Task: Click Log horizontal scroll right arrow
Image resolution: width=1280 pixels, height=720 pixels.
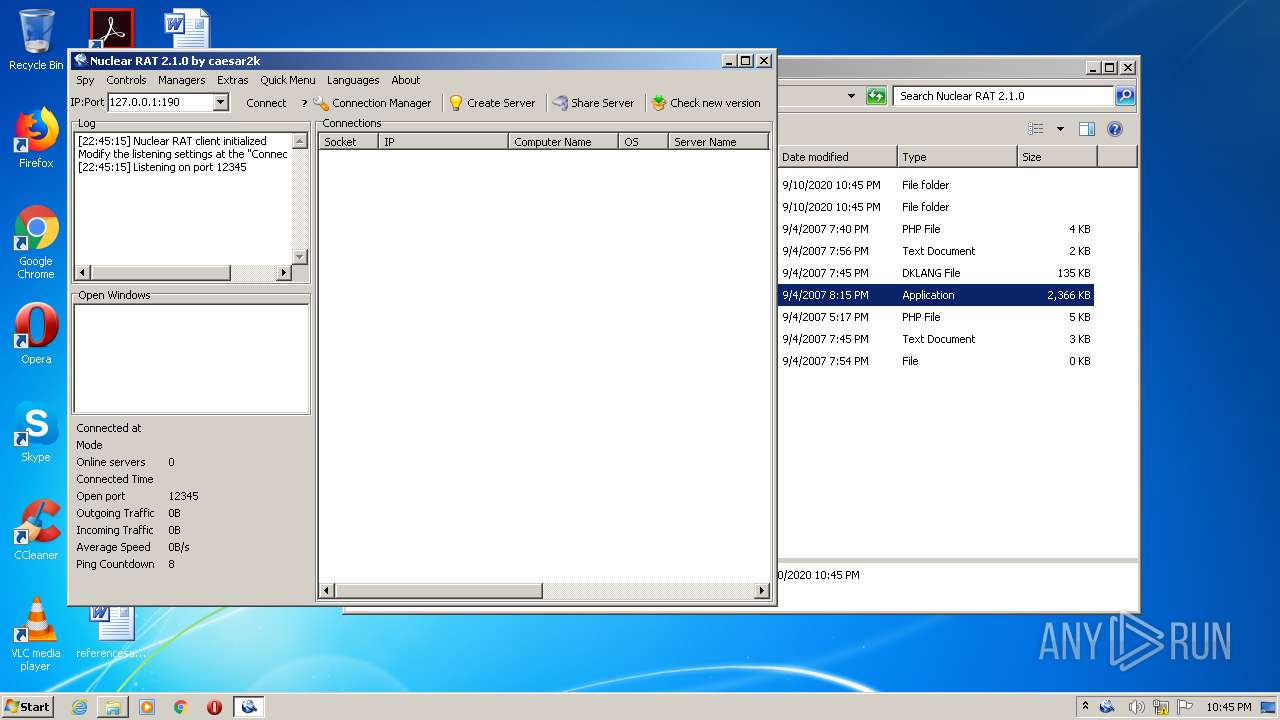Action: [x=284, y=273]
